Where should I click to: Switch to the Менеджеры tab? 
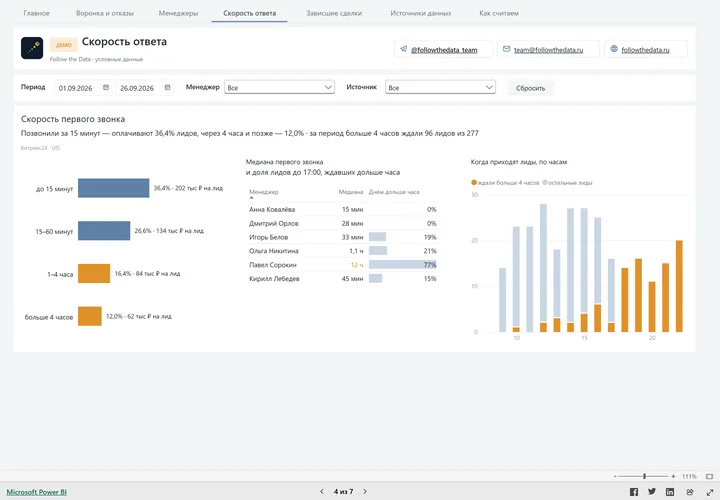click(178, 13)
